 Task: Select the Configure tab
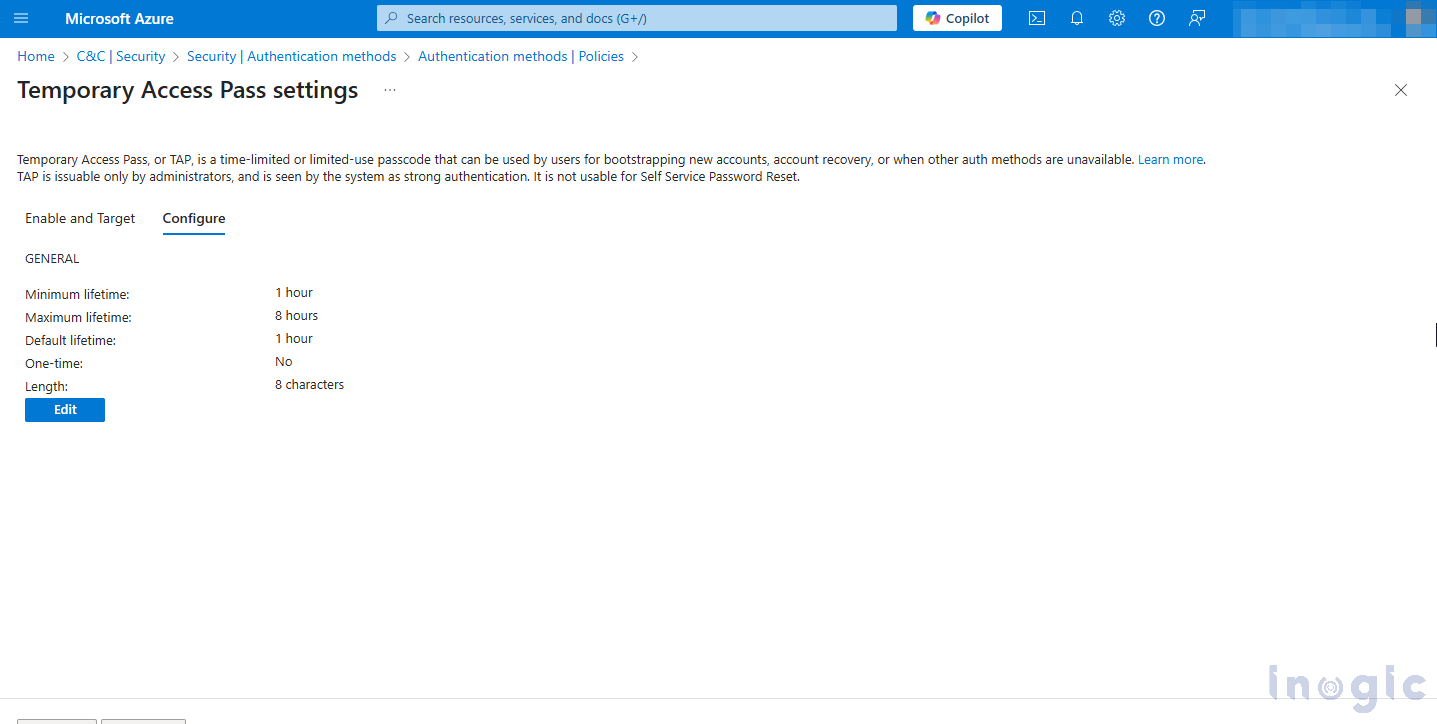click(x=194, y=218)
